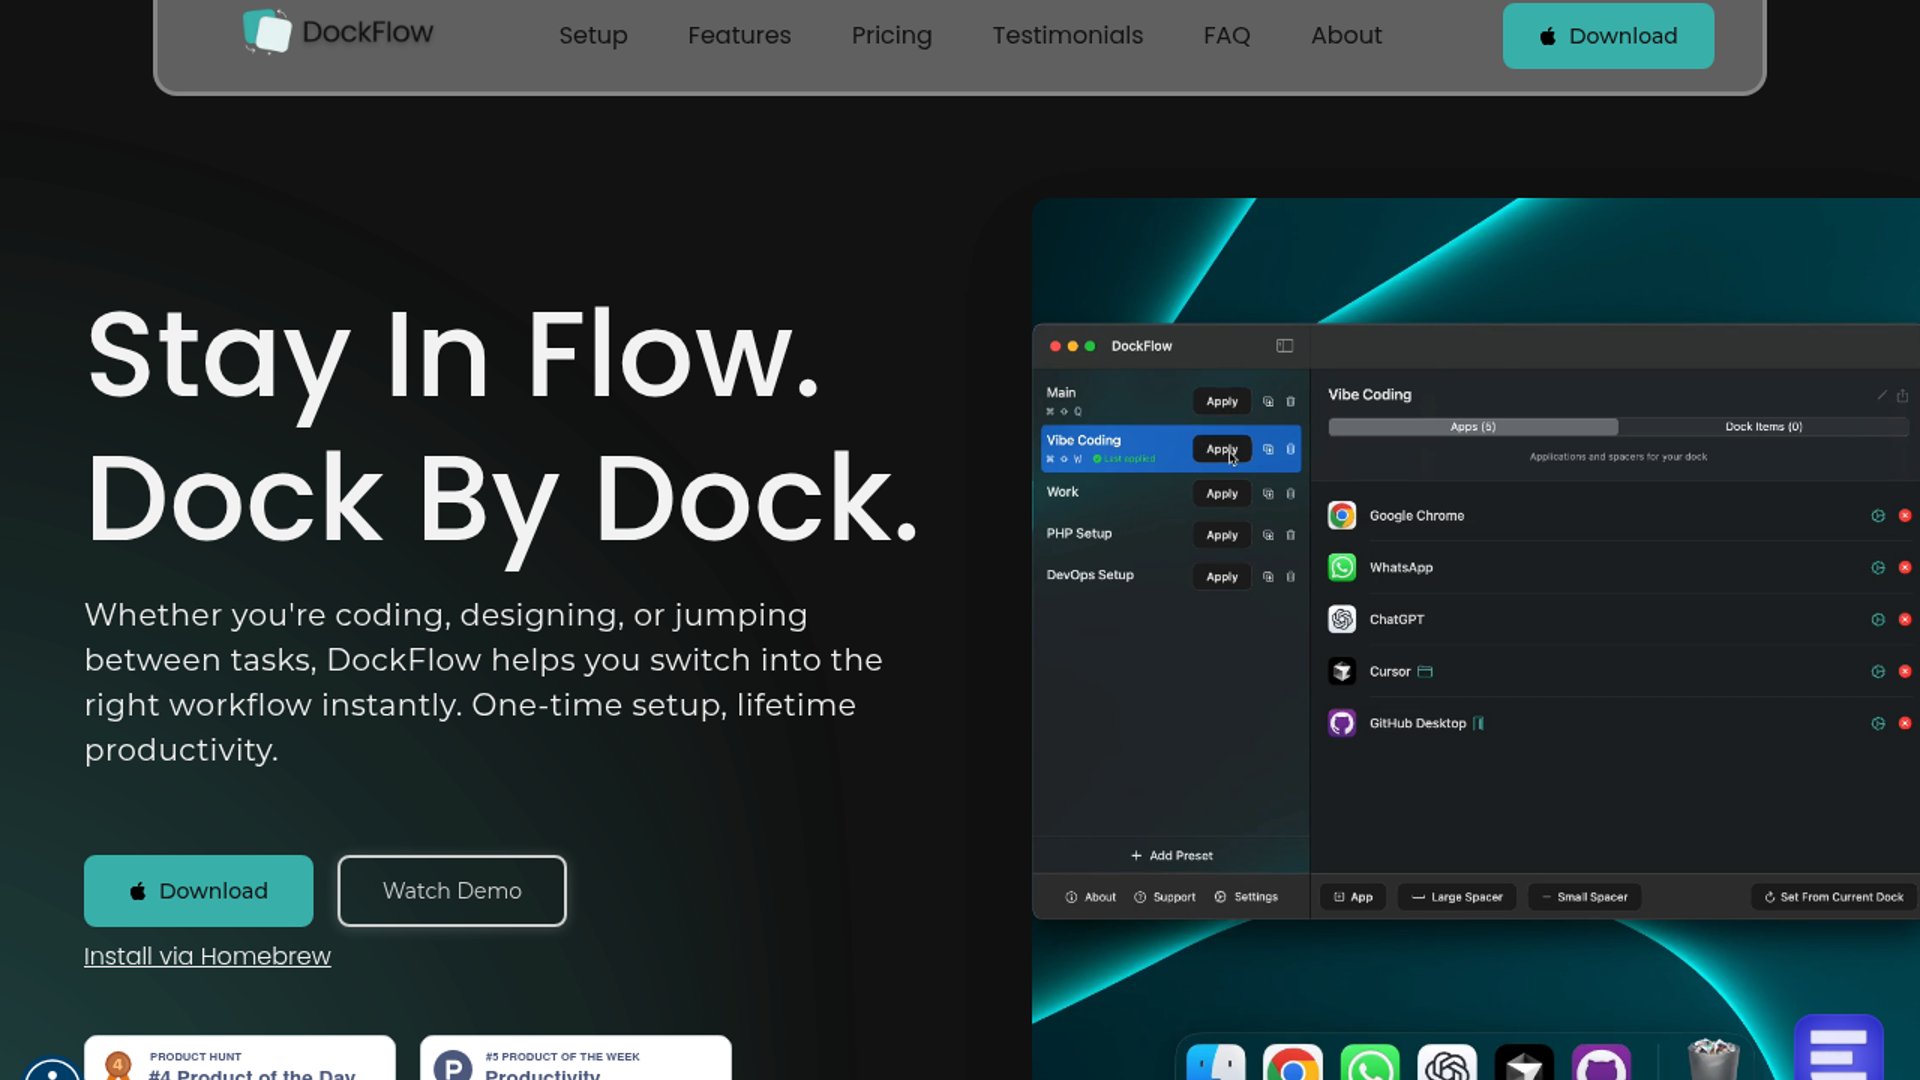Click the teal Download button in navbar
Image resolution: width=1920 pixels, height=1080 pixels.
pos(1608,36)
